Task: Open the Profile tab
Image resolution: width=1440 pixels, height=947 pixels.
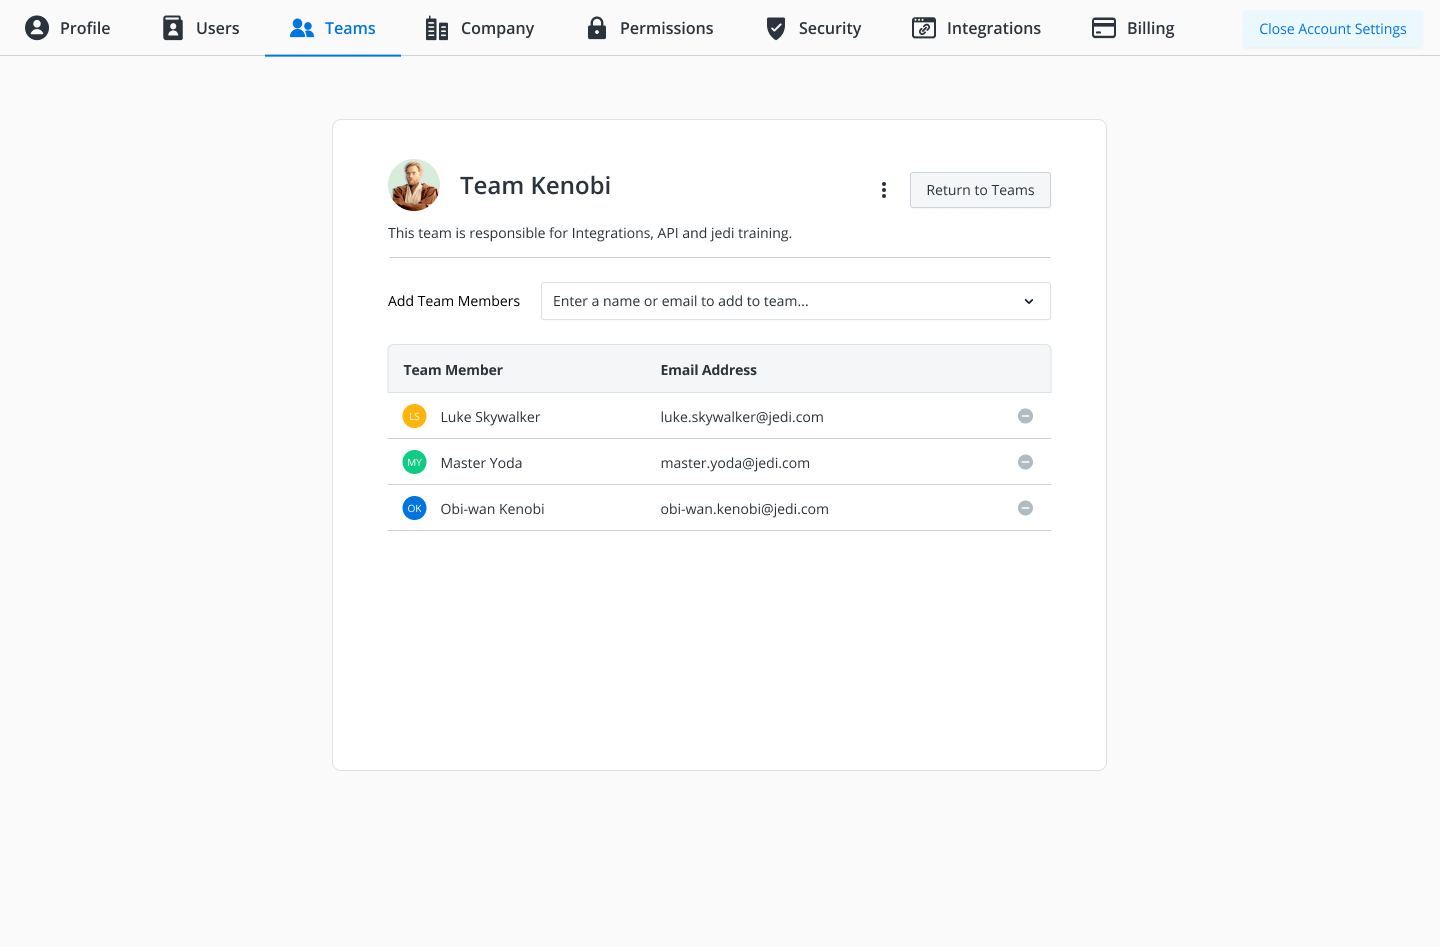Action: 68,28
